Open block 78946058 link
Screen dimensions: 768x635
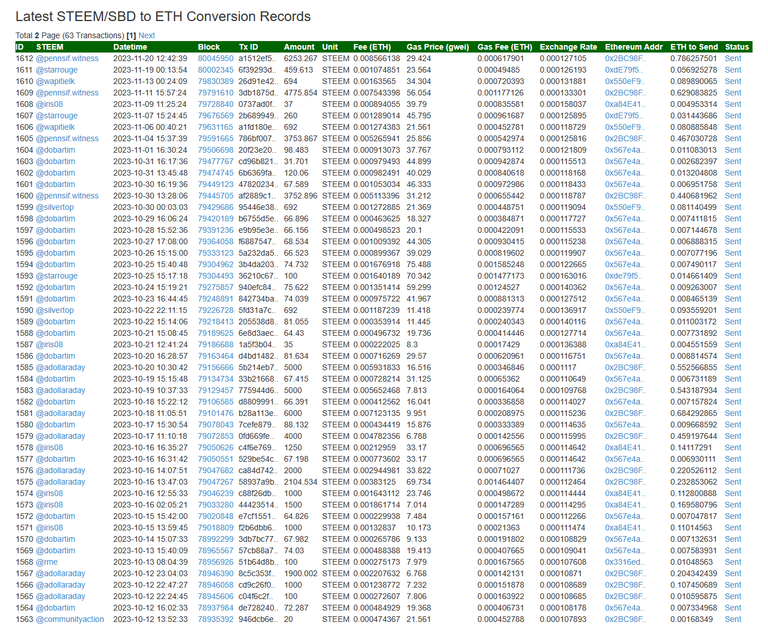tap(216, 585)
